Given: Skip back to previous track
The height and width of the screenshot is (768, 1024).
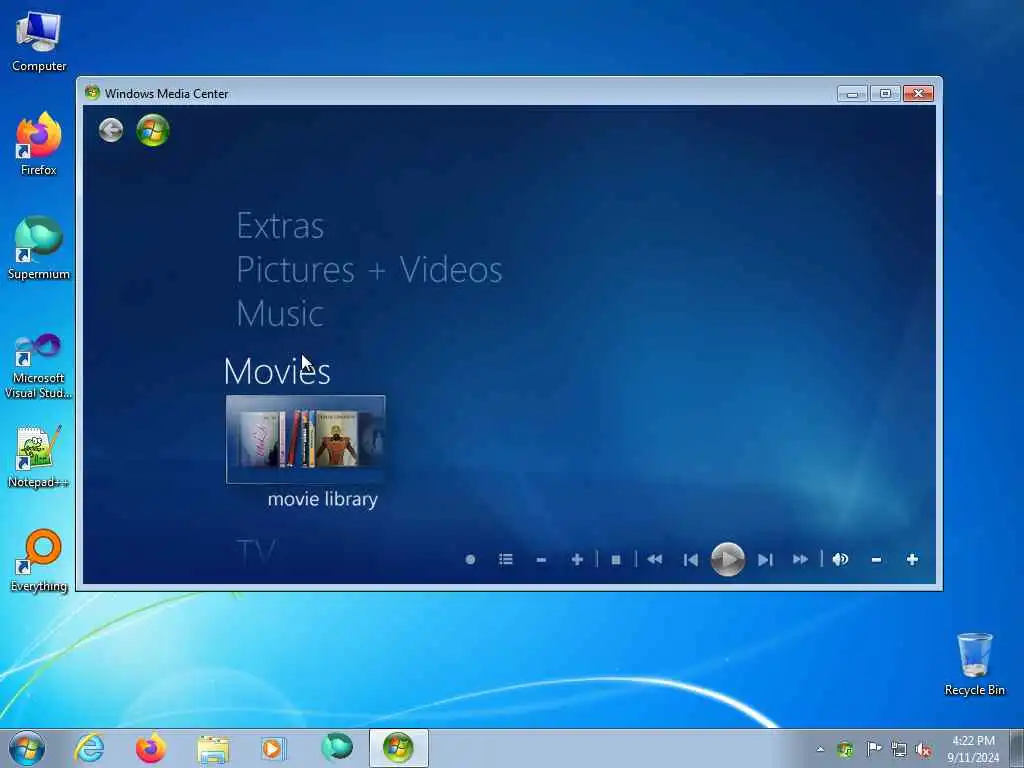Looking at the screenshot, I should pyautogui.click(x=690, y=560).
